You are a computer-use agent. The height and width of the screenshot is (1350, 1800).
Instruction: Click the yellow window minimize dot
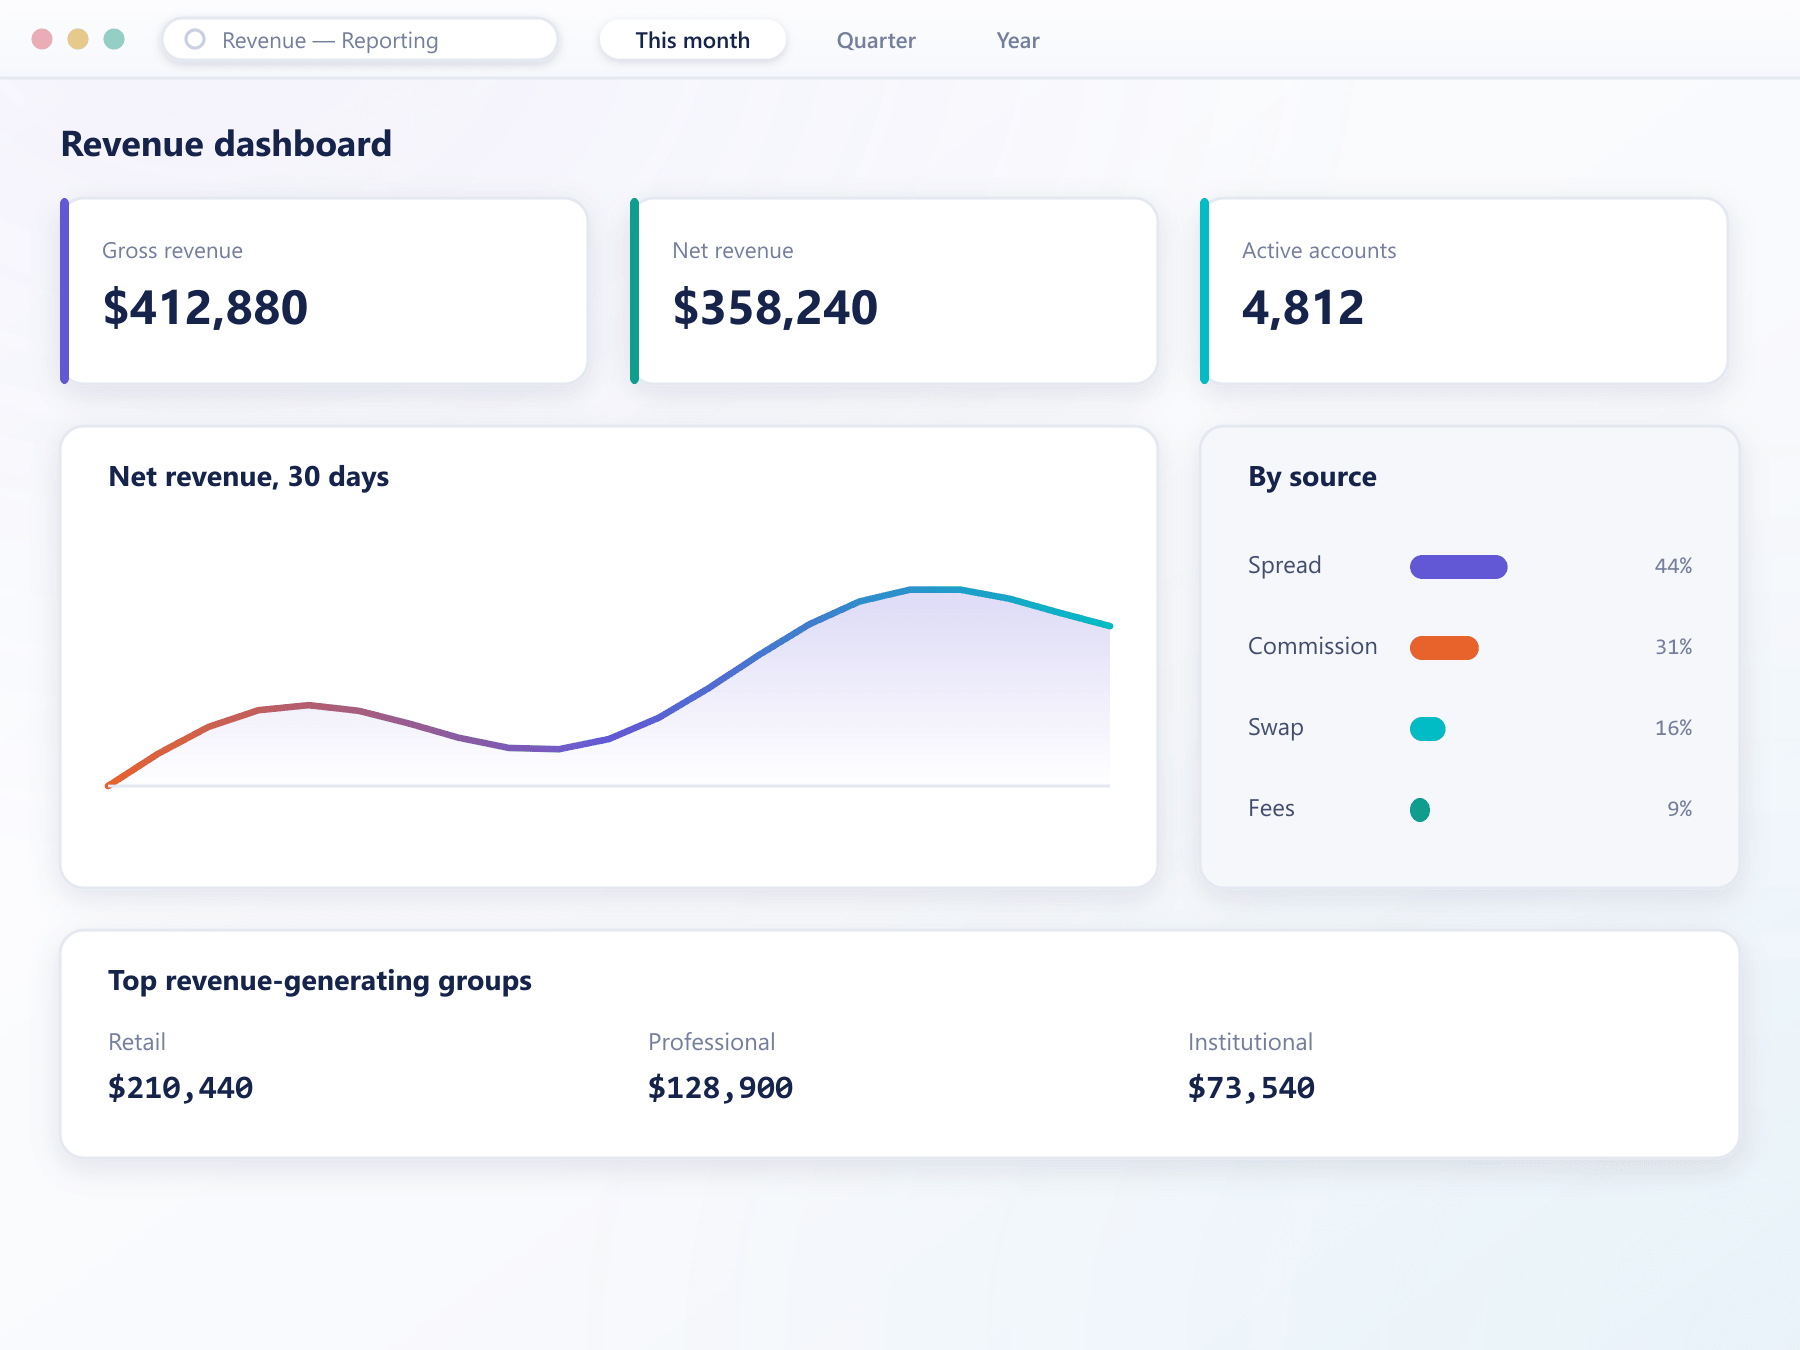click(78, 39)
